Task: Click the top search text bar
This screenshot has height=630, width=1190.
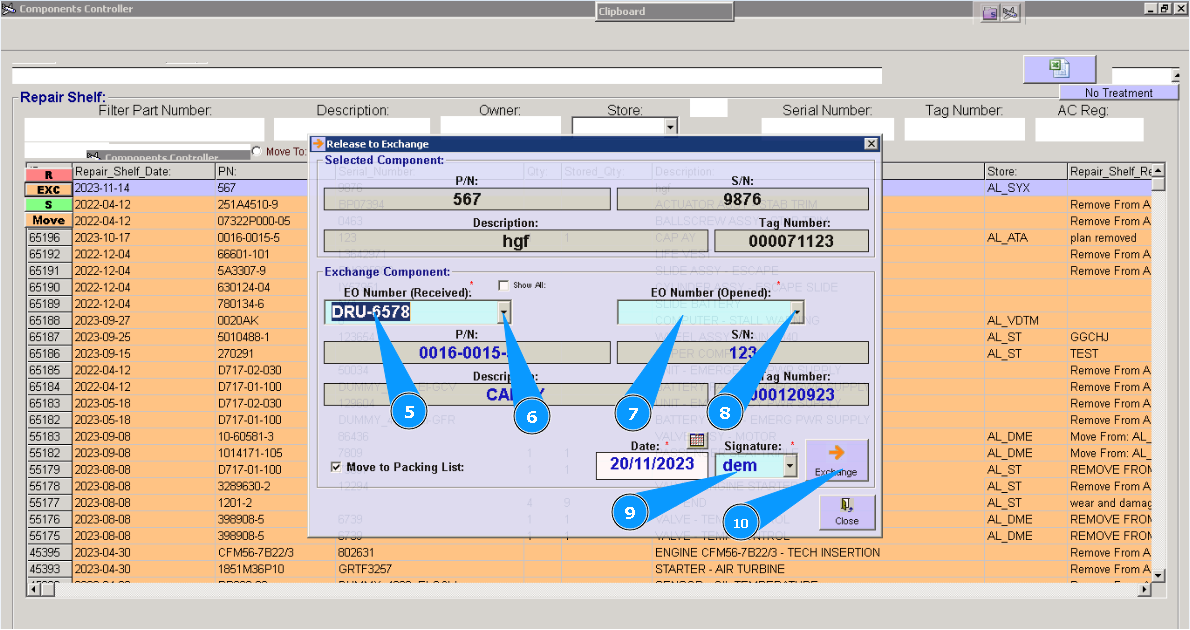Action: tap(447, 76)
